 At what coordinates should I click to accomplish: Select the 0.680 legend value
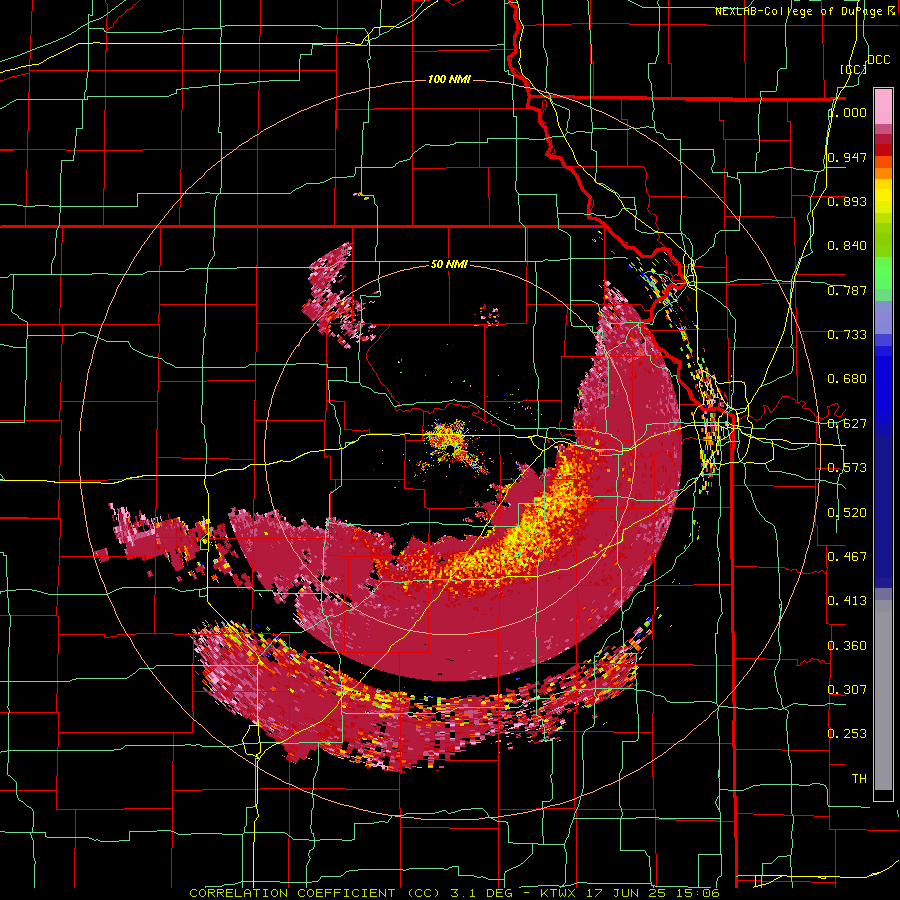pyautogui.click(x=847, y=379)
